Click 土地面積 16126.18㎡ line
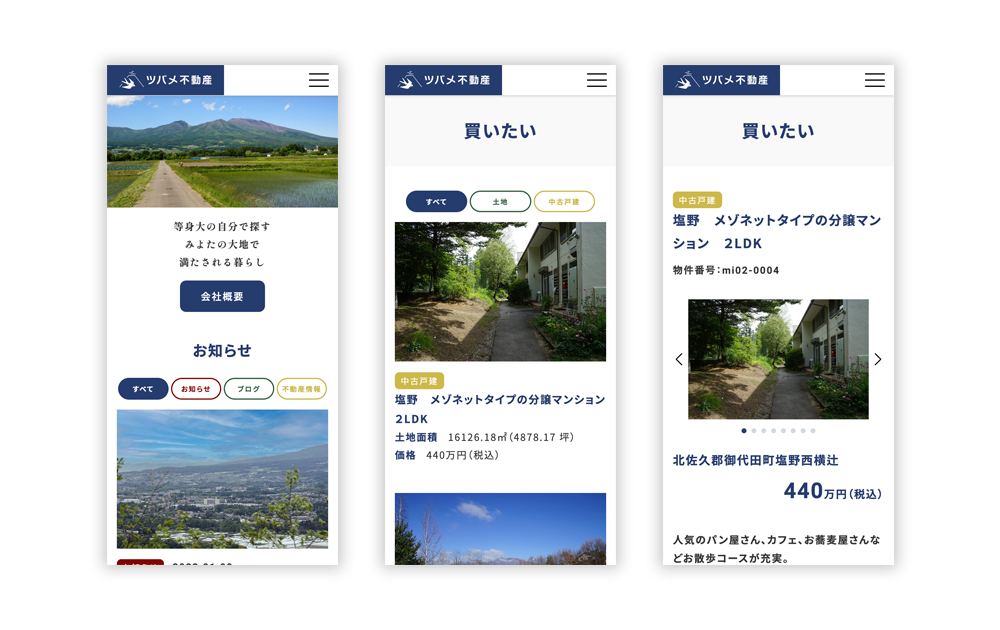The height and width of the screenshot is (630, 1000). pos(485,437)
